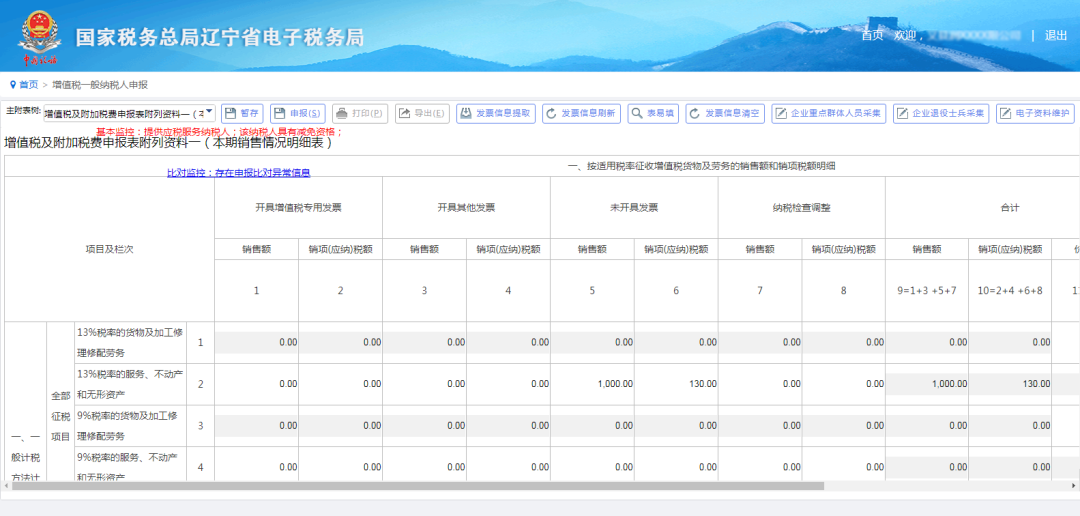Click the 纳税检查调整 column header

(x=802, y=207)
